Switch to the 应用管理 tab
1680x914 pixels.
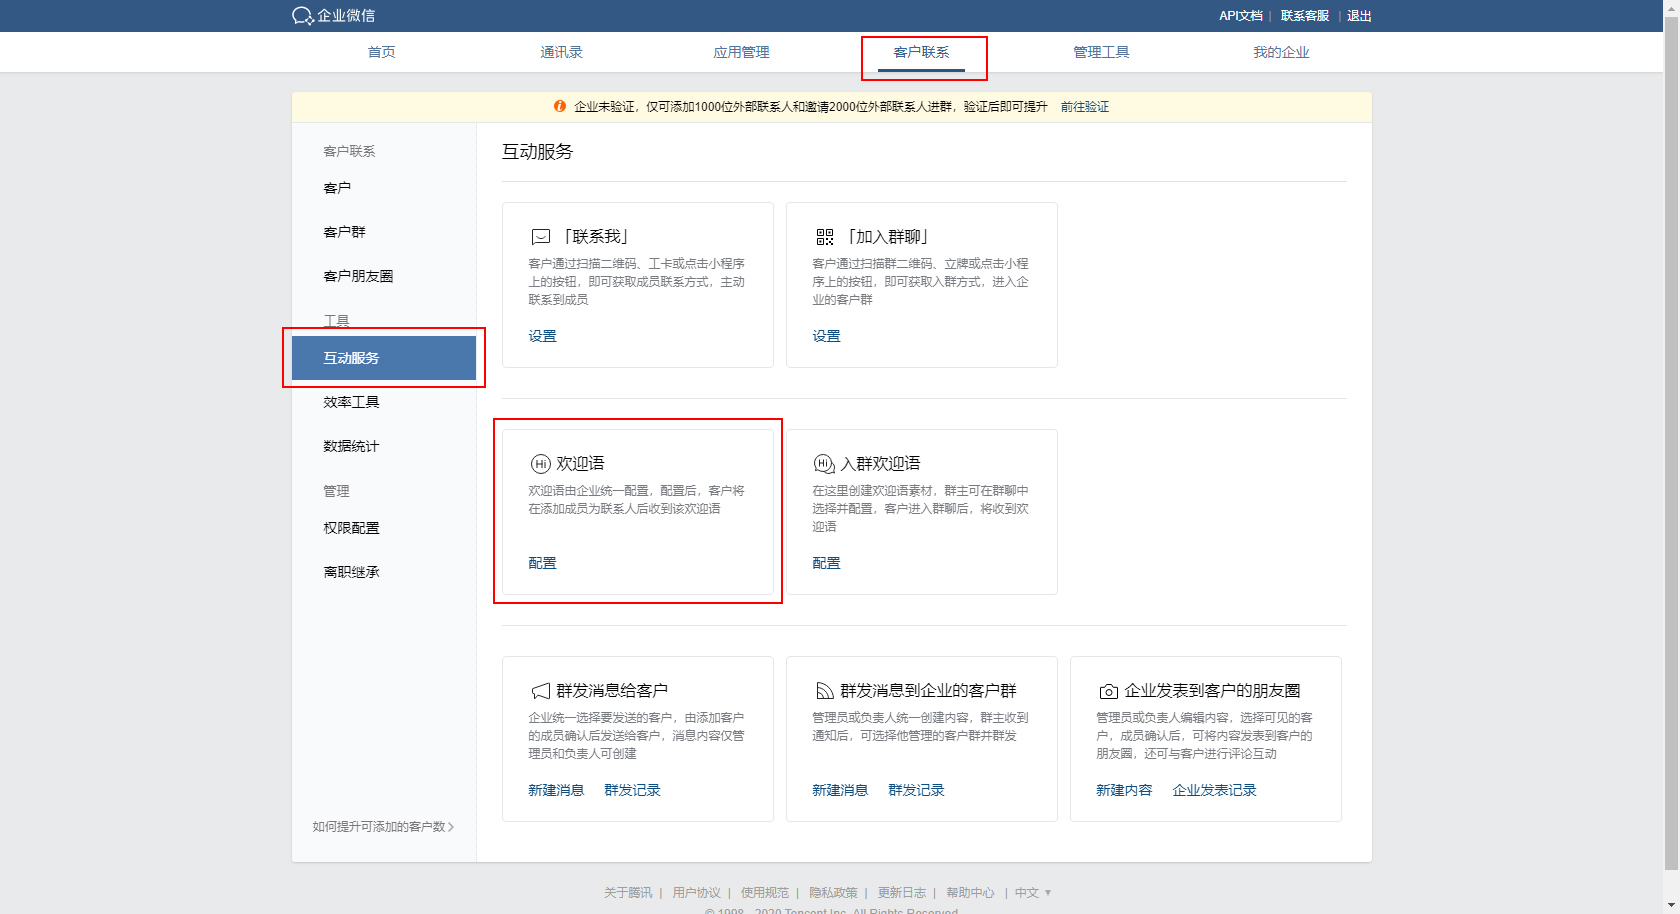pos(742,52)
